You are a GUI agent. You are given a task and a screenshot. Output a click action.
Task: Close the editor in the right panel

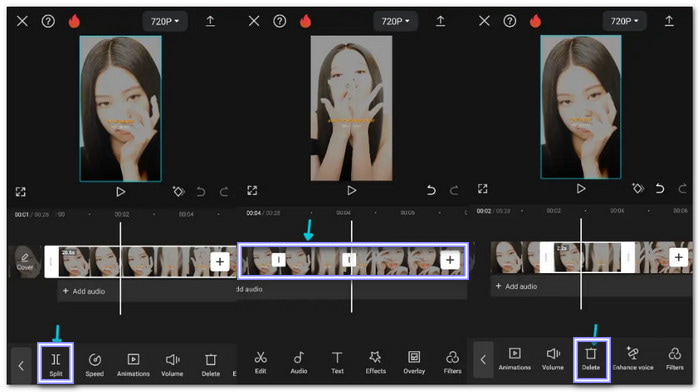click(484, 21)
